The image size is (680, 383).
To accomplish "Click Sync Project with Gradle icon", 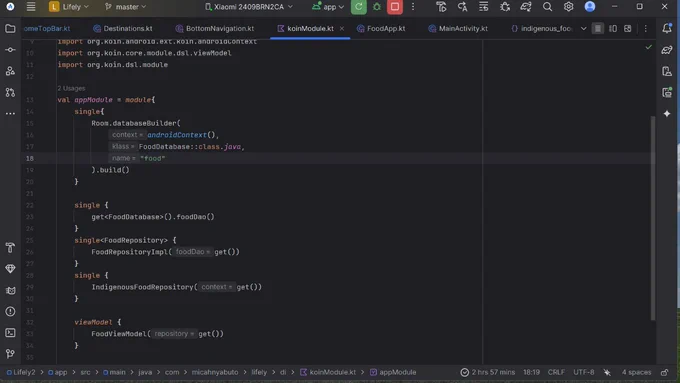I will pyautogui.click(x=526, y=7).
